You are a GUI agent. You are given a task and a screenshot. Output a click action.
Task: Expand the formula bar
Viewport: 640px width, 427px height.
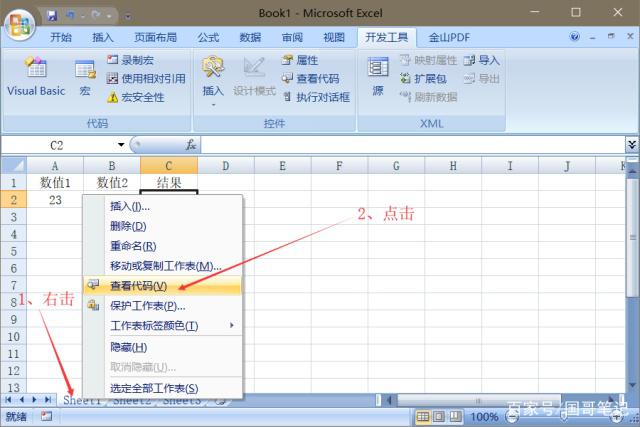(x=632, y=145)
